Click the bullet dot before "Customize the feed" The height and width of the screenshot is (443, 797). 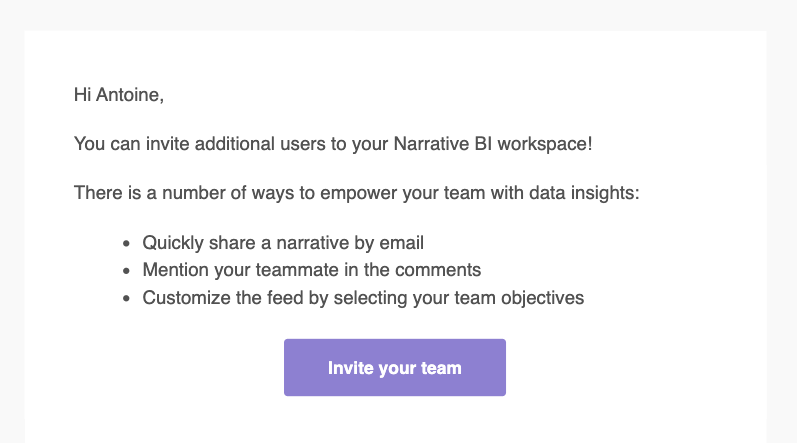[126, 299]
